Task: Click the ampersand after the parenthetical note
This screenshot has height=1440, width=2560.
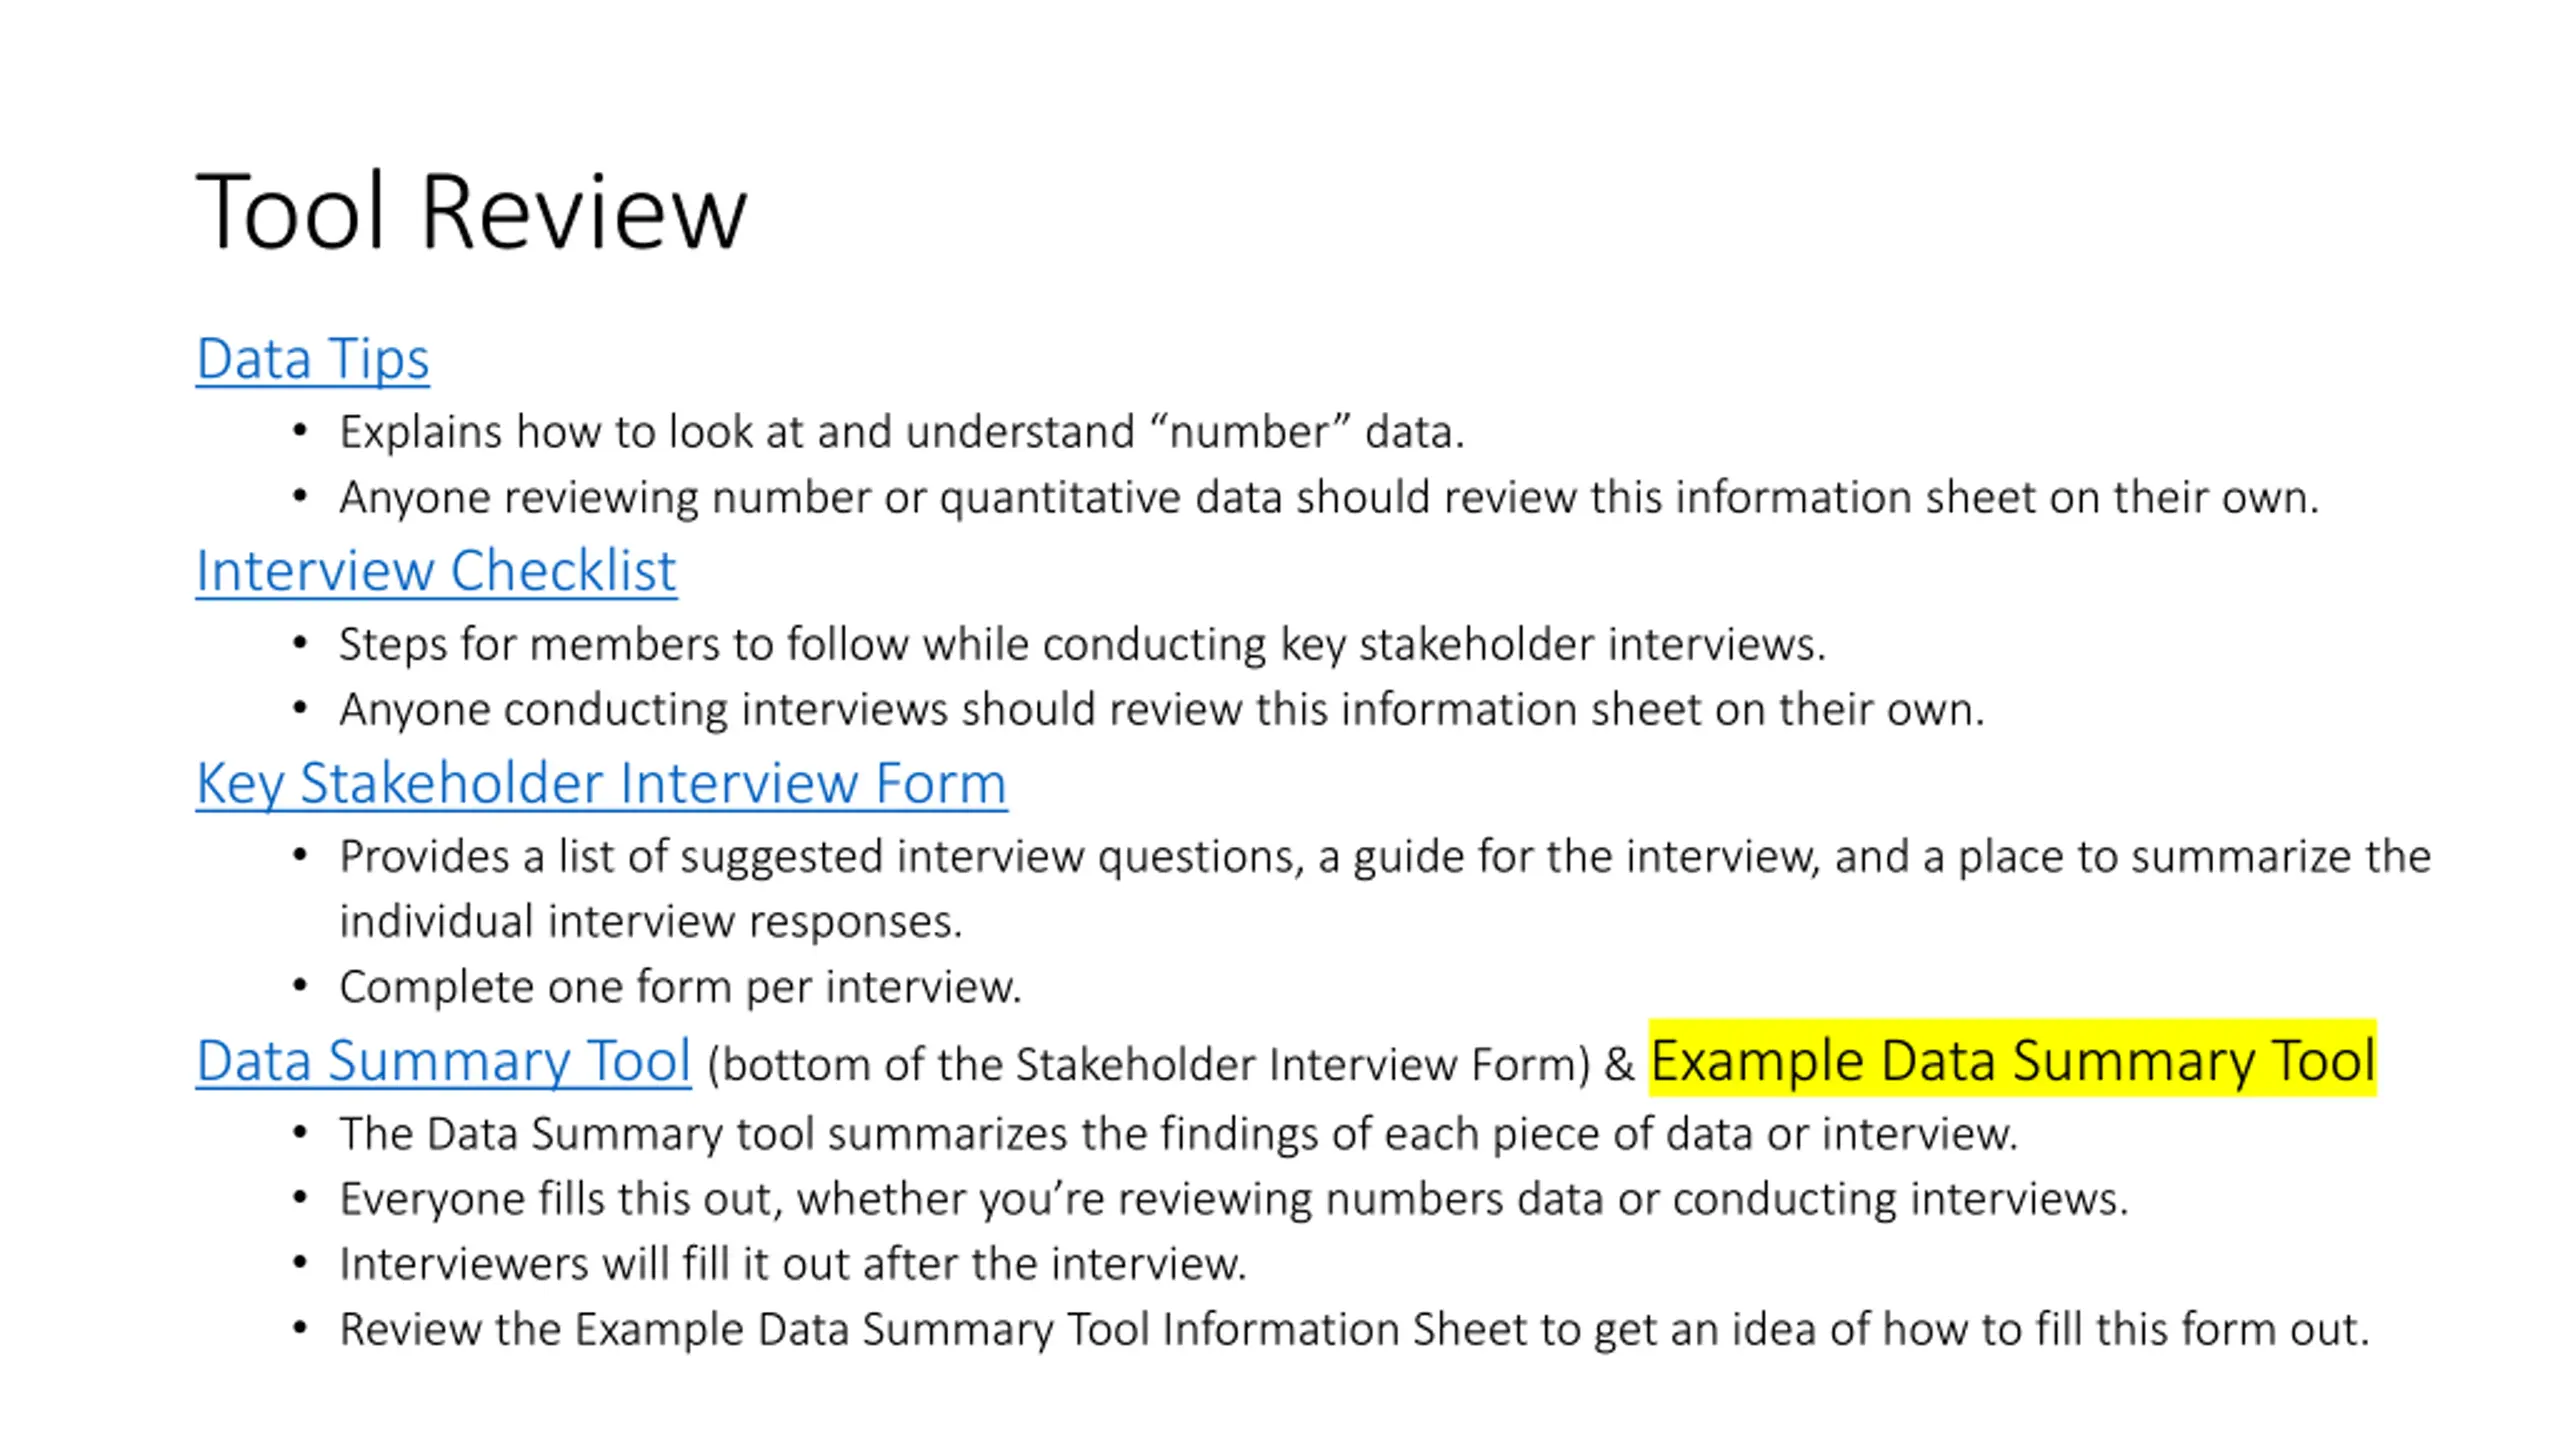Action: pos(1619,1064)
